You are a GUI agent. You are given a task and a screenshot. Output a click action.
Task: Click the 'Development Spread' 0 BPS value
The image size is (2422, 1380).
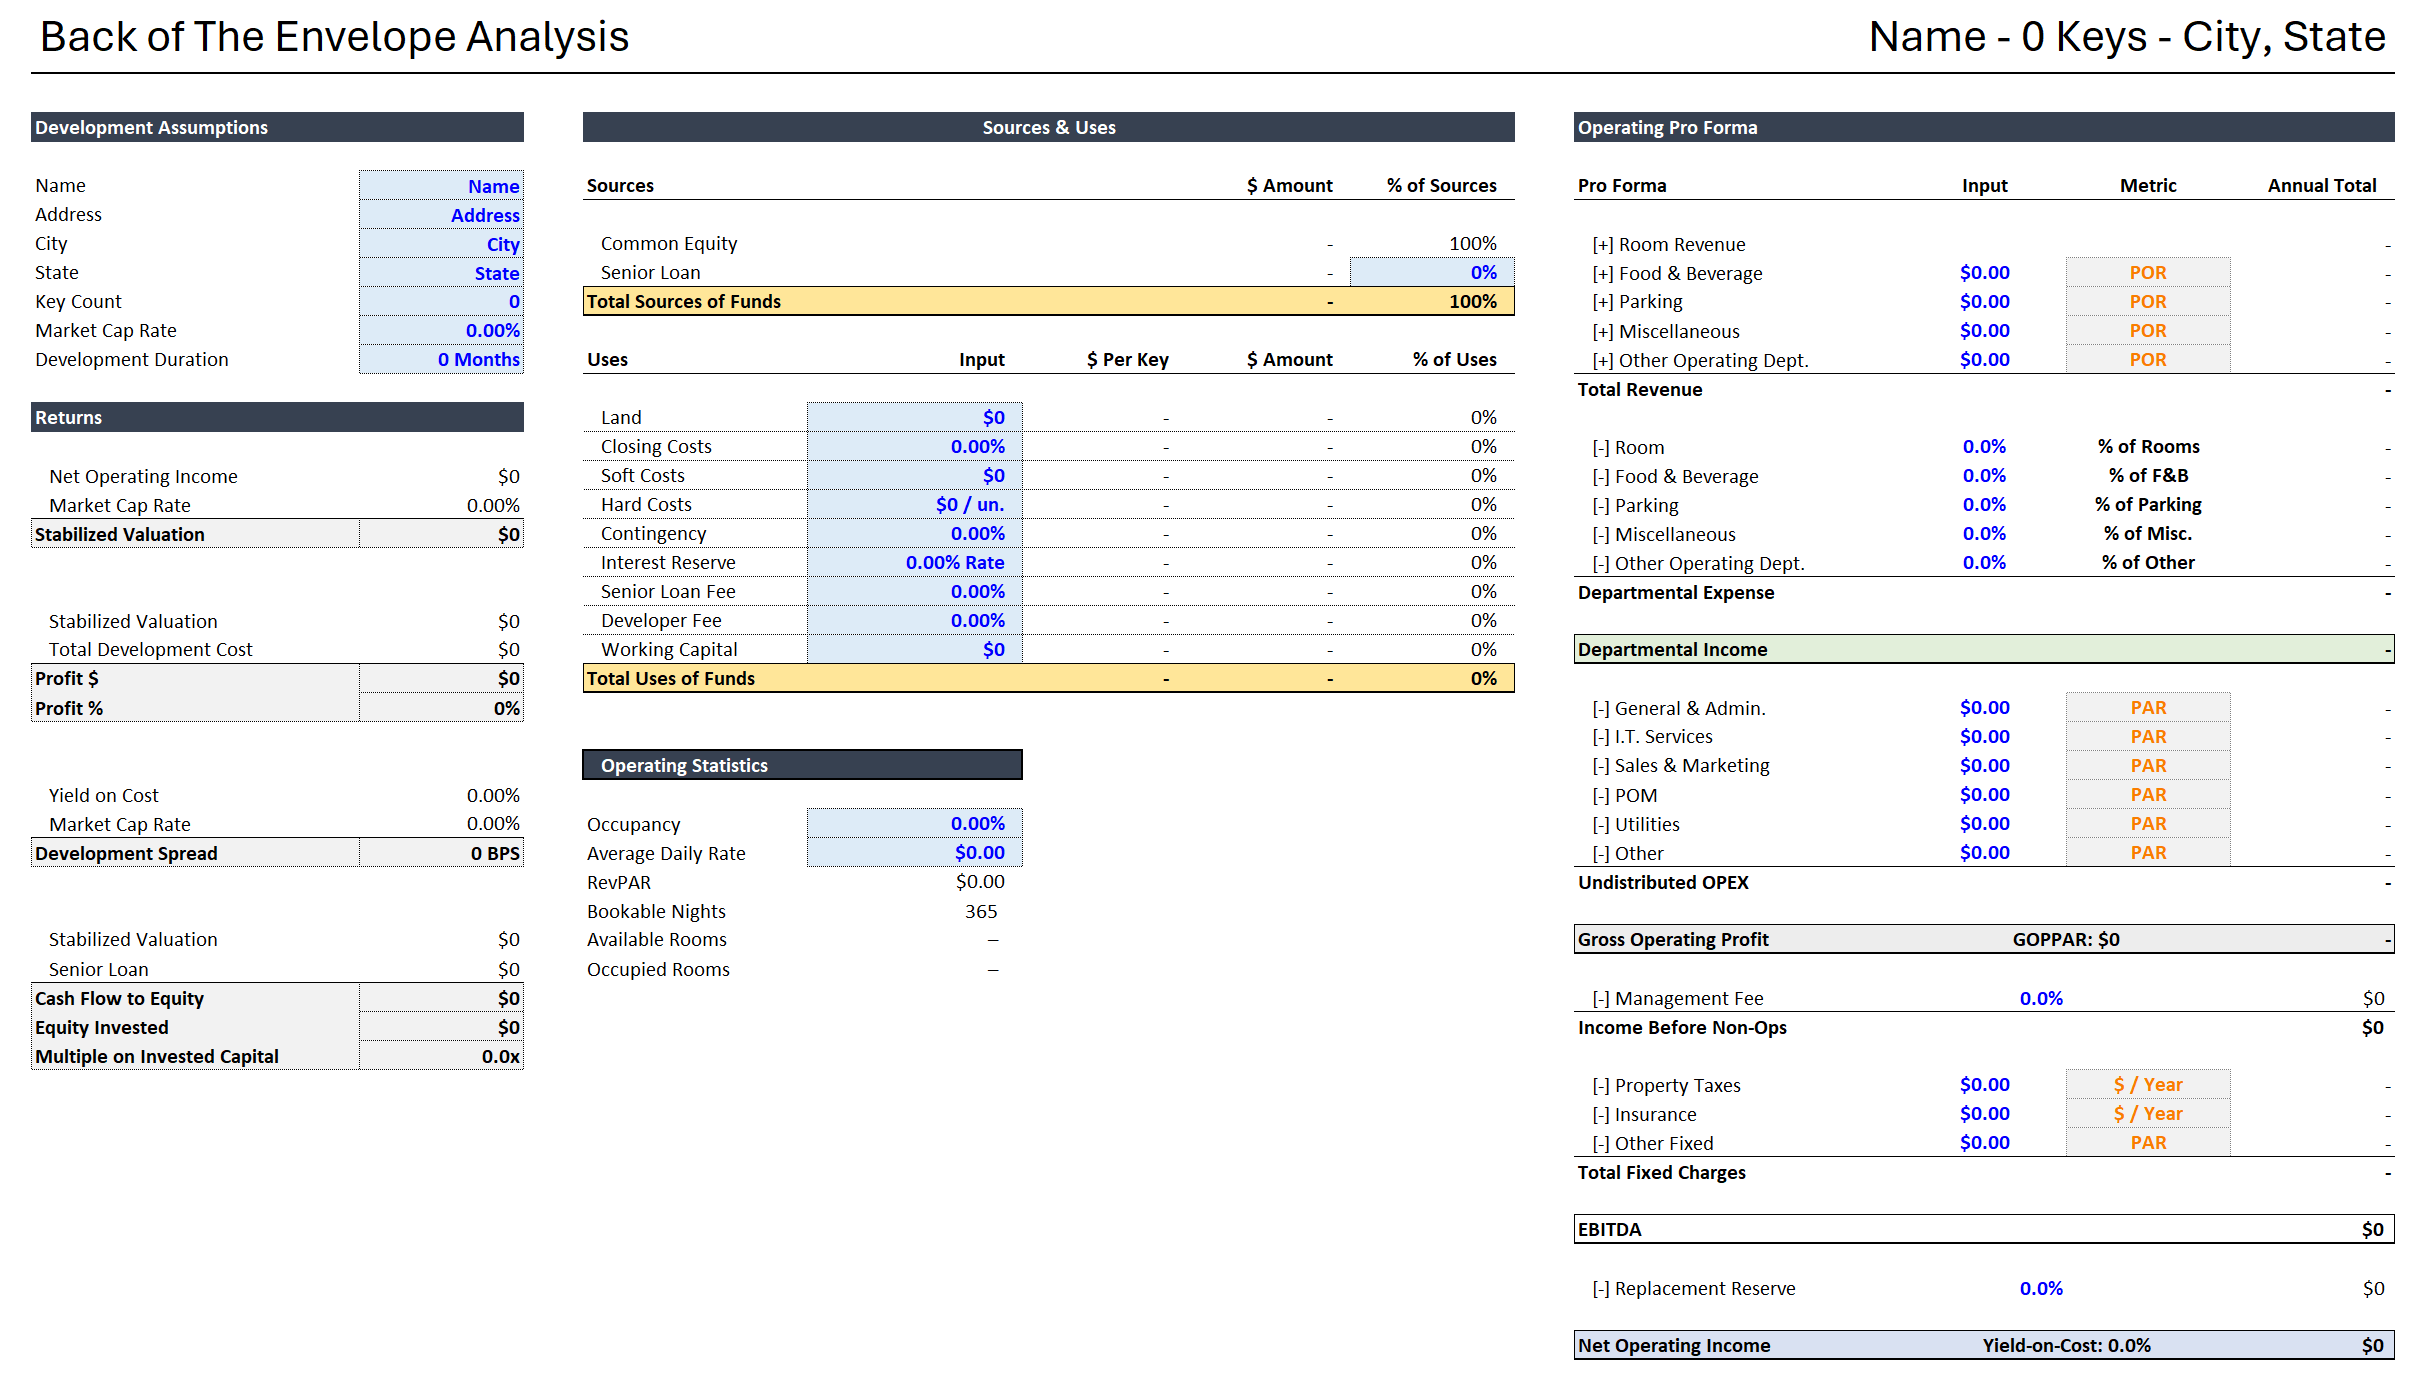pyautogui.click(x=495, y=854)
